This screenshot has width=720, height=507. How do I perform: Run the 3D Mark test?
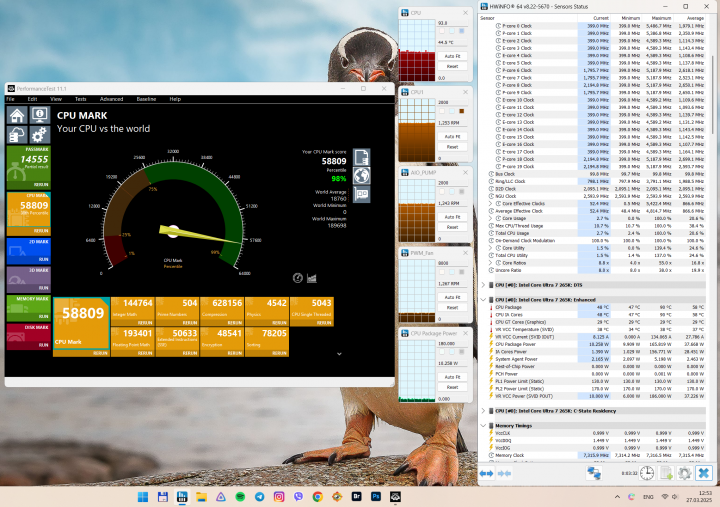tap(44, 288)
